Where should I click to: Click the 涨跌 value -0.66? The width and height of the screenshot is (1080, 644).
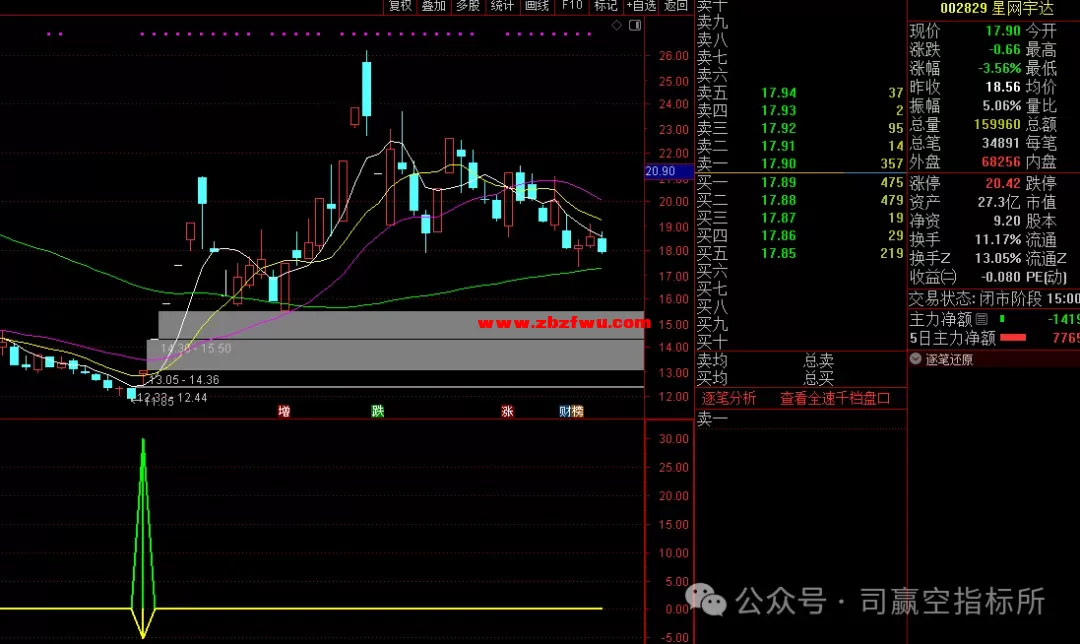1004,50
